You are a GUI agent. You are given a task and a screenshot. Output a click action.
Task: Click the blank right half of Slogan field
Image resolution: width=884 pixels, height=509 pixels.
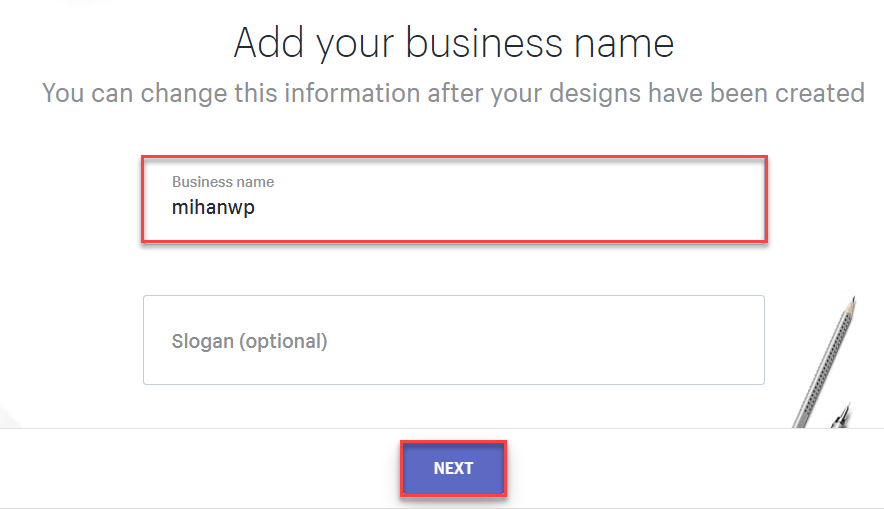coord(609,340)
